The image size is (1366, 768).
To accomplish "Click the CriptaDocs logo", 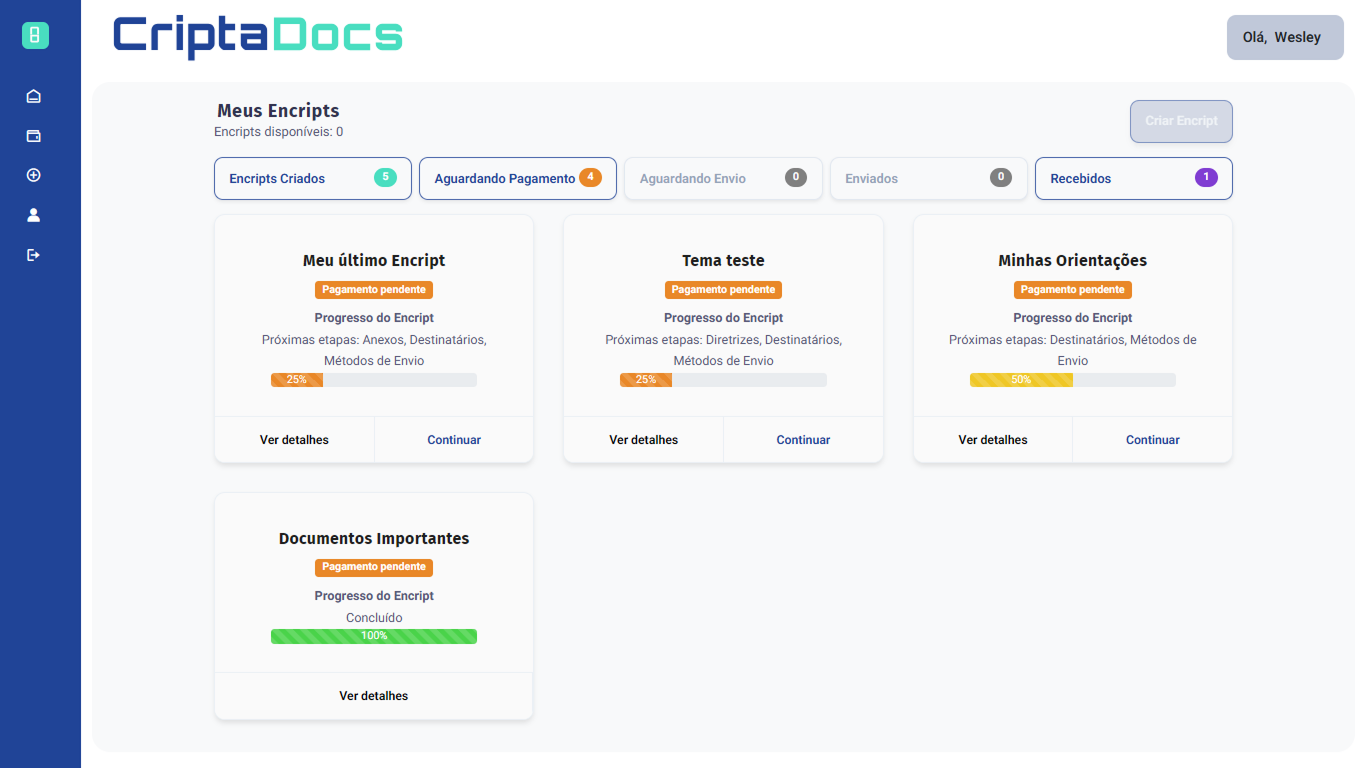I will click(x=258, y=36).
